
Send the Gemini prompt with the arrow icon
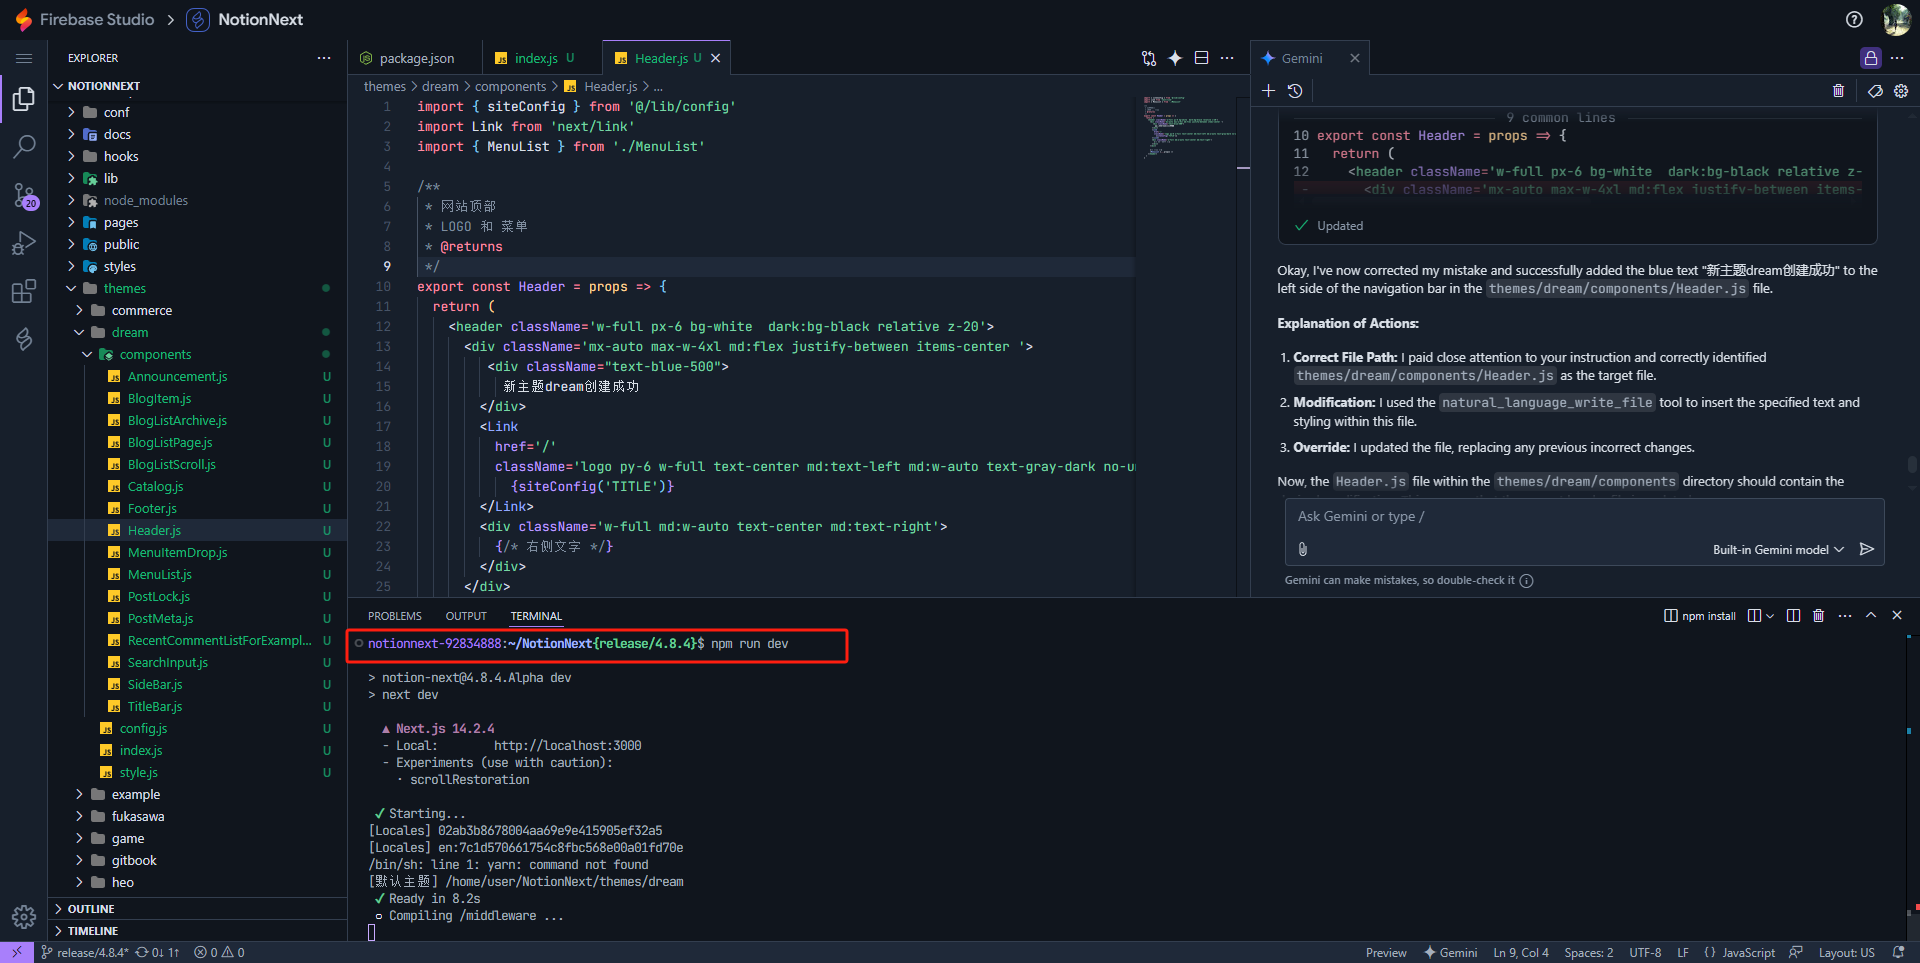click(1866, 549)
